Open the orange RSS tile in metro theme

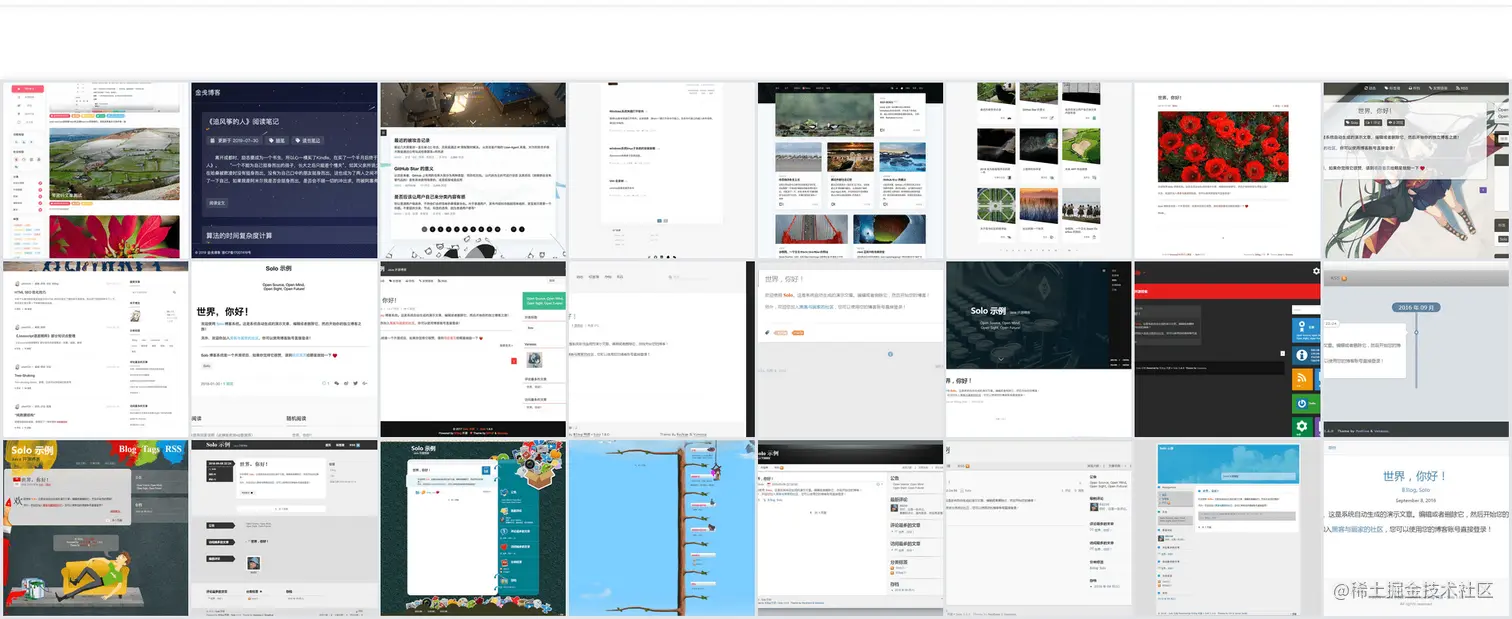pos(1303,378)
